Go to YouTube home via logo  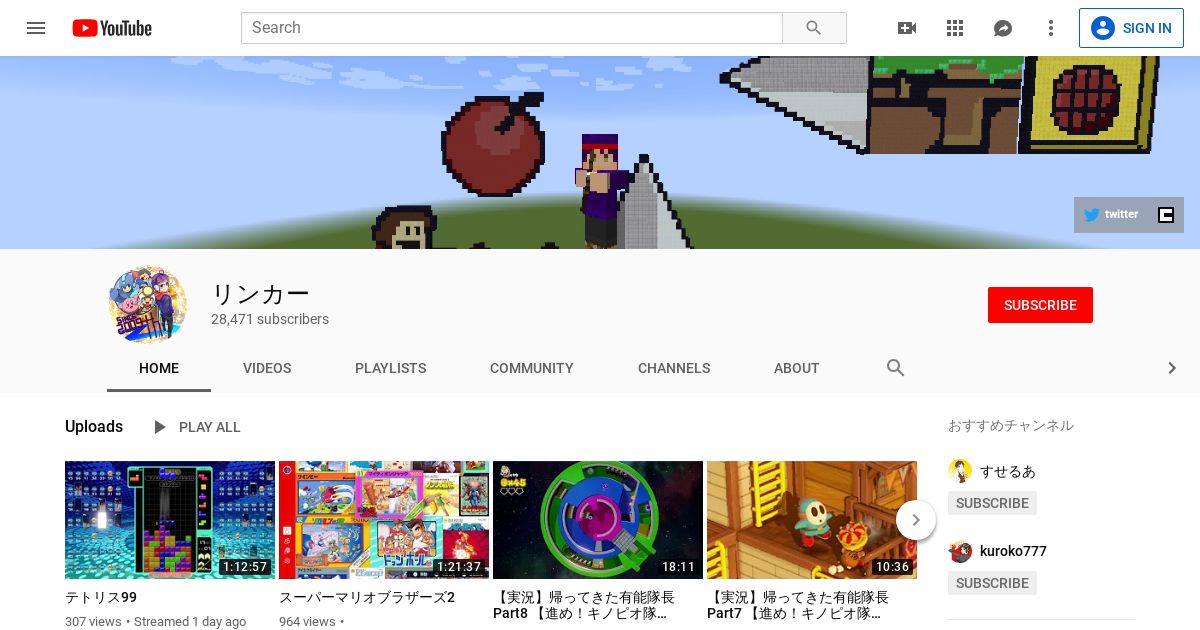pos(112,28)
